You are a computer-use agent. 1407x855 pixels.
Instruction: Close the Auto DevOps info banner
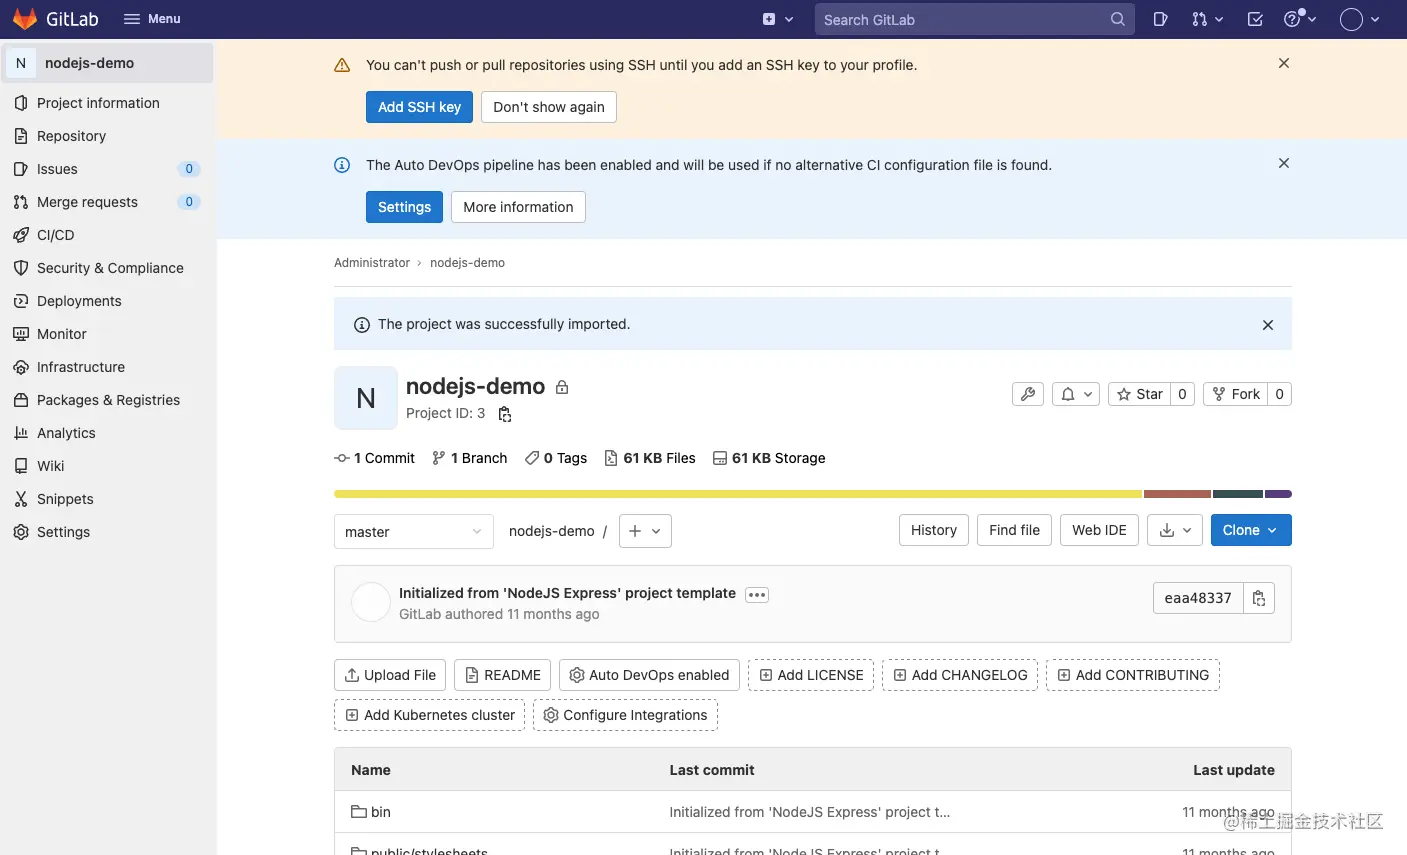[1284, 163]
